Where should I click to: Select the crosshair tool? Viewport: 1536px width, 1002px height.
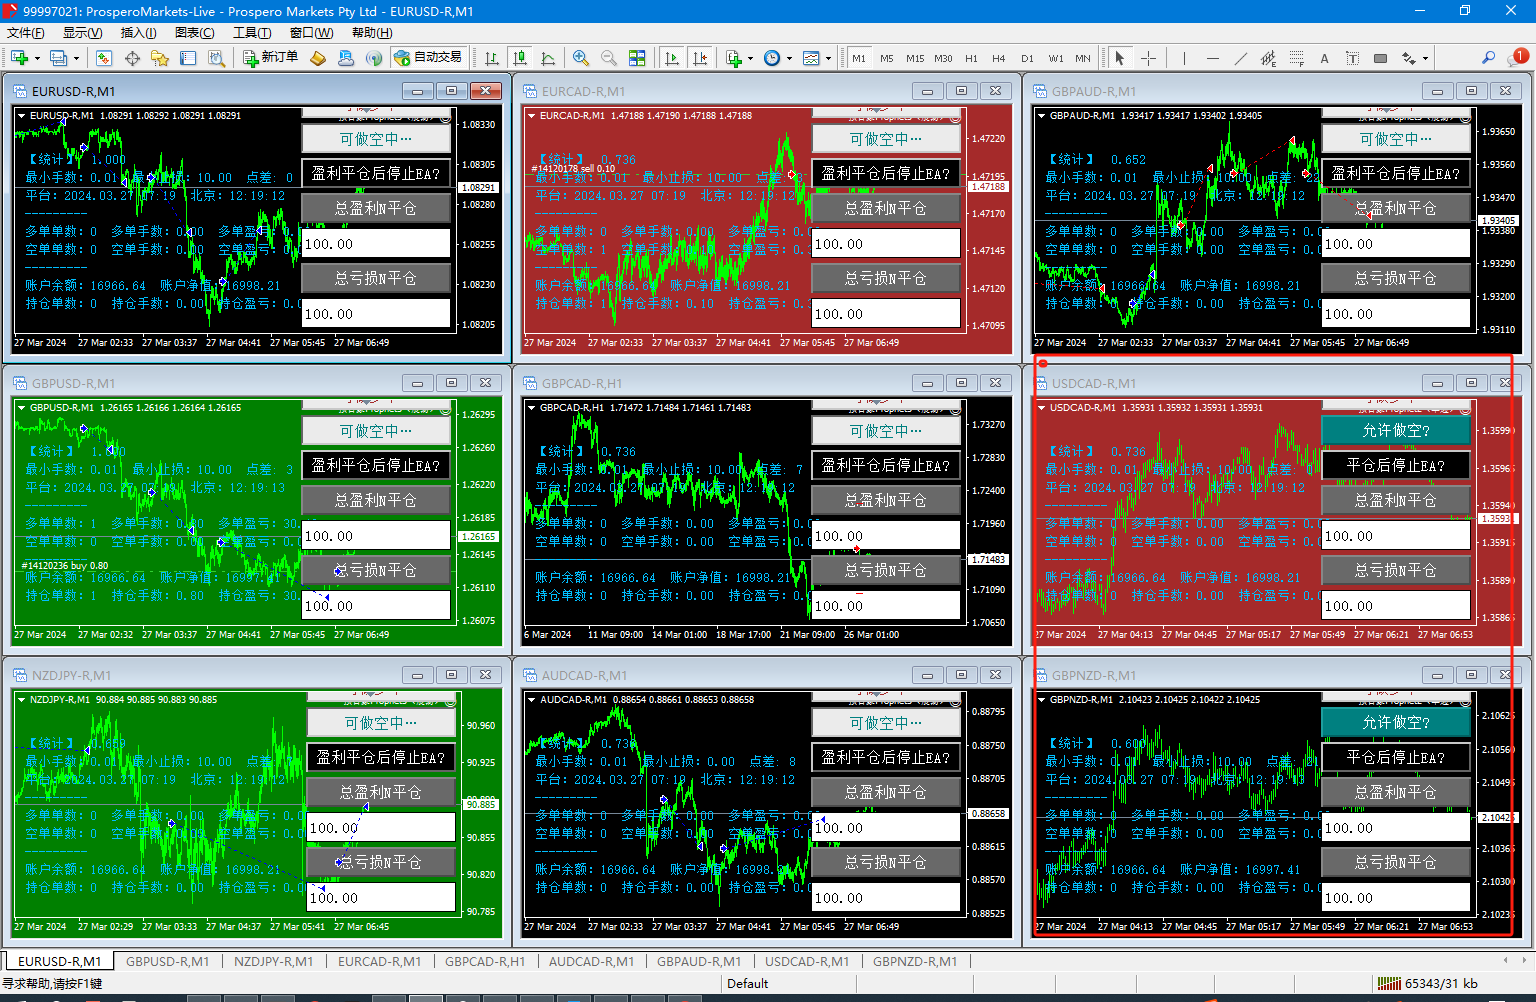pos(1148,58)
